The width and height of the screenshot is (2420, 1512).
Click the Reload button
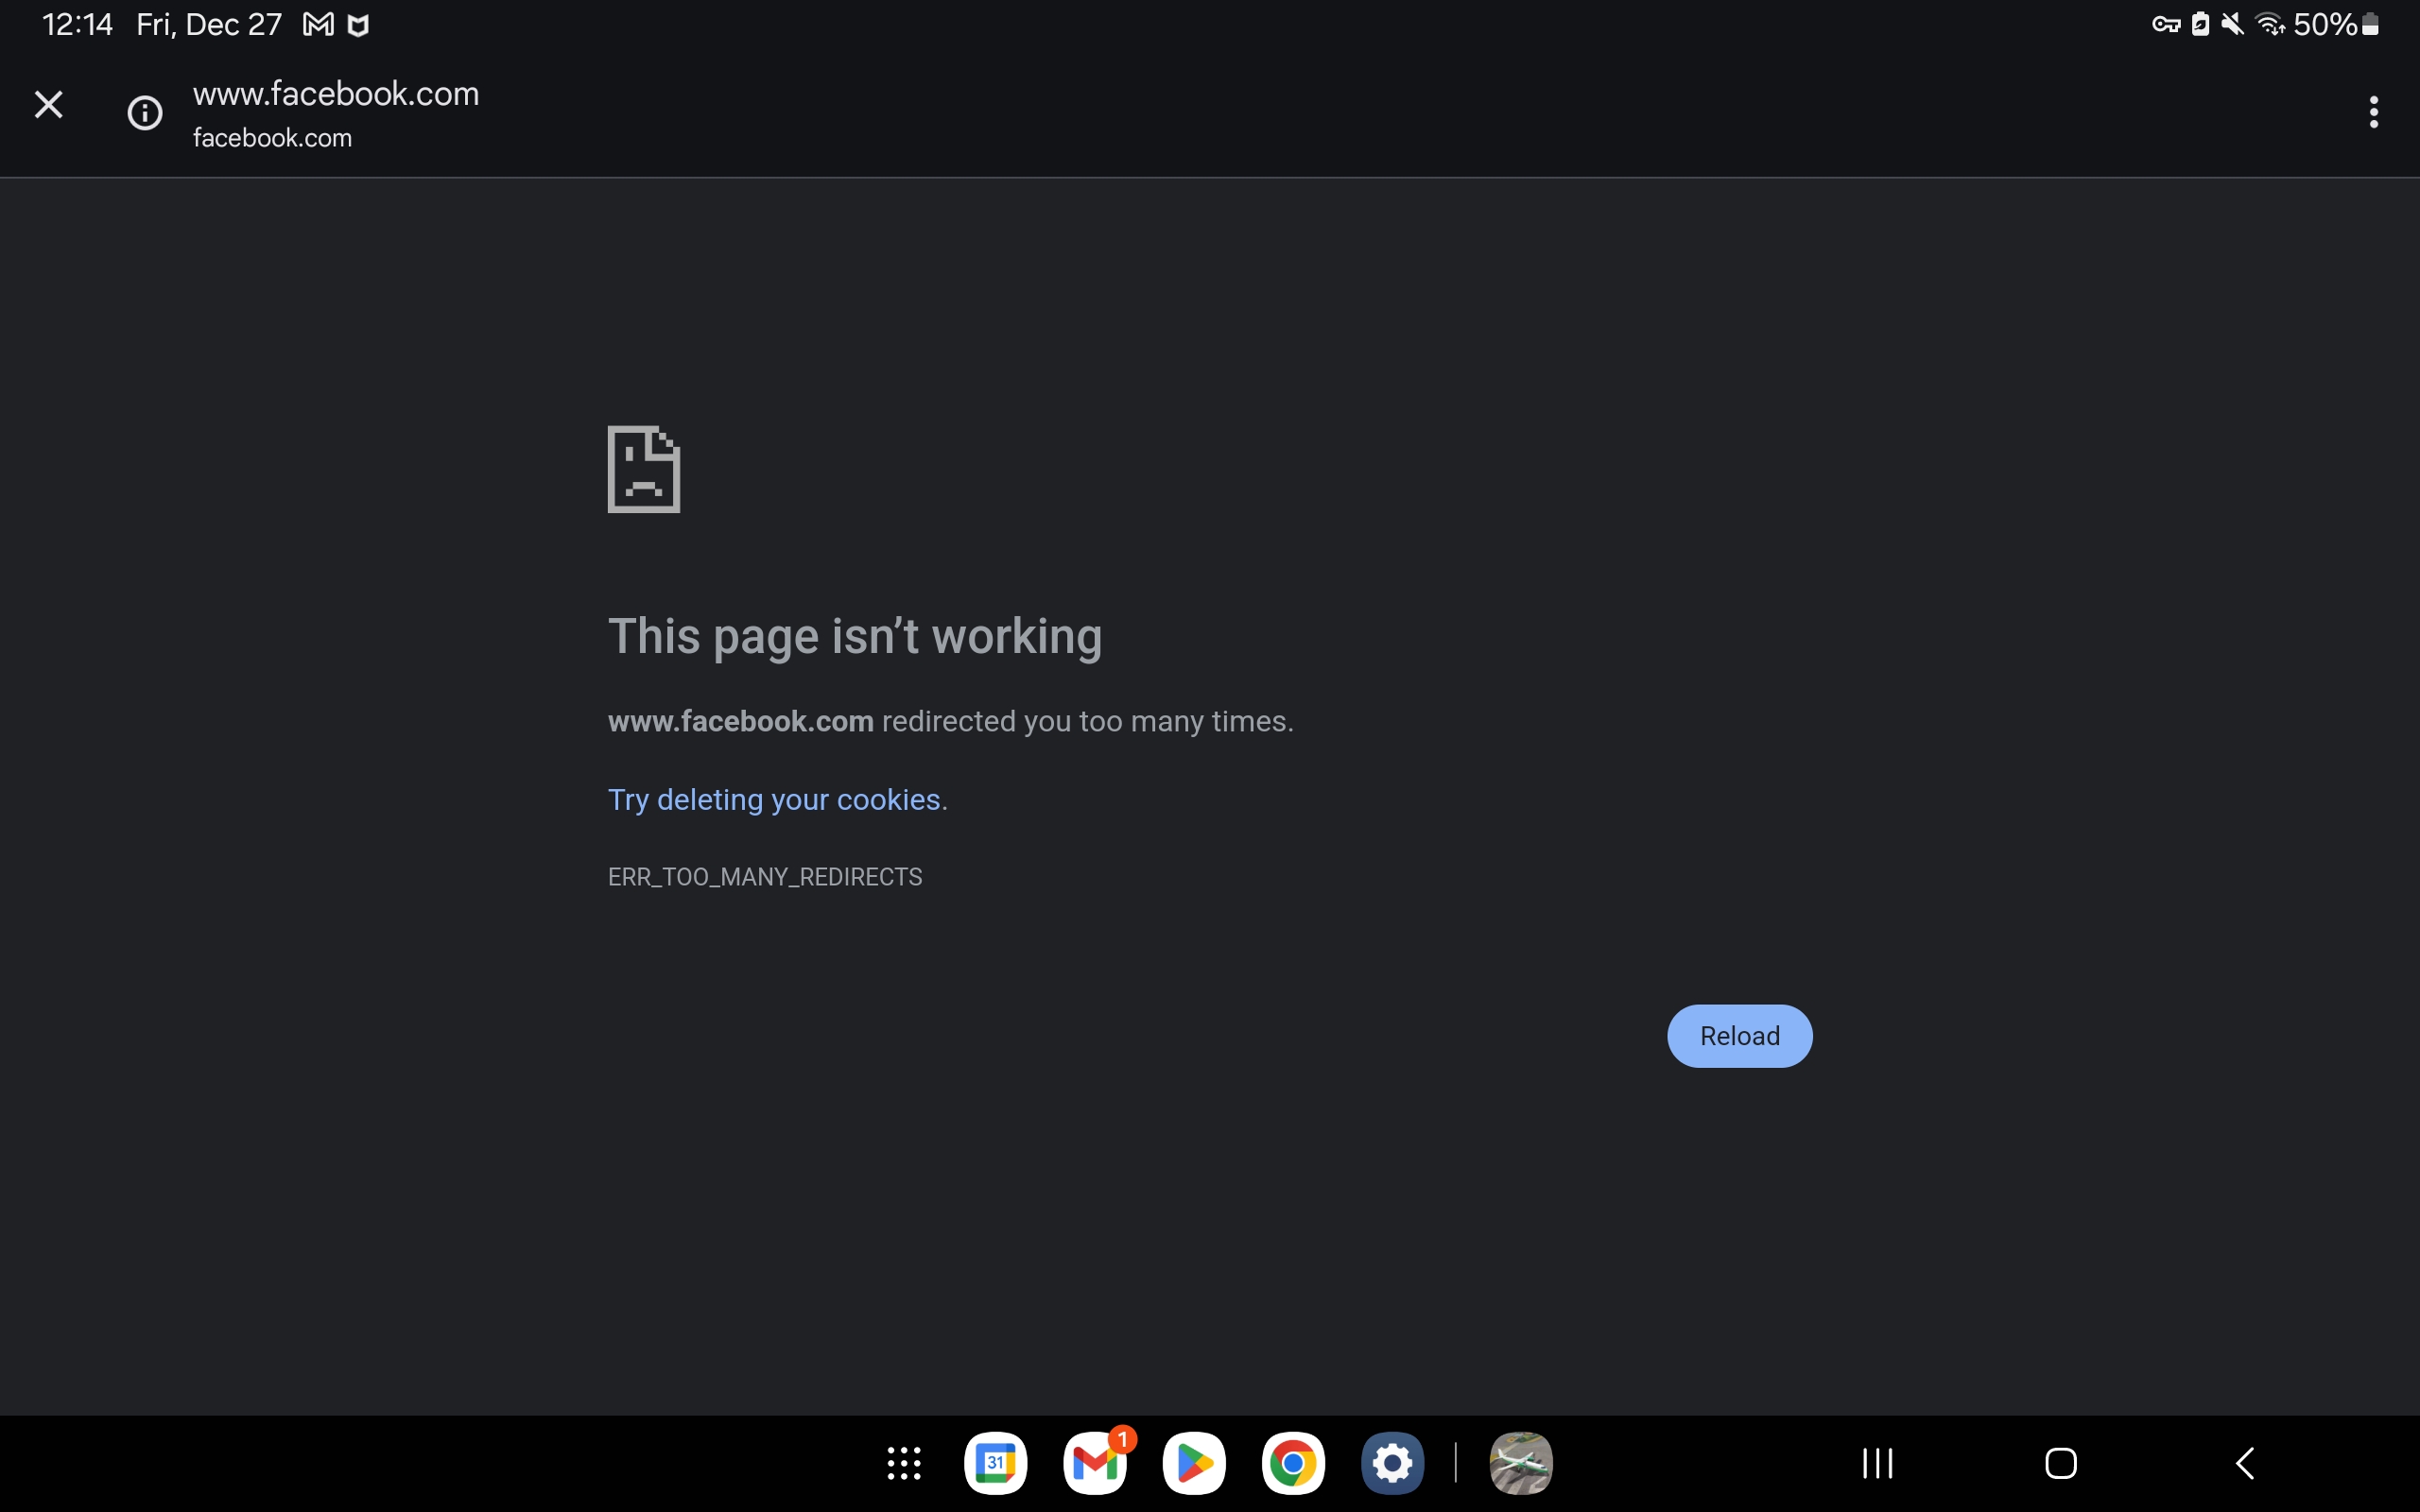point(1739,1036)
